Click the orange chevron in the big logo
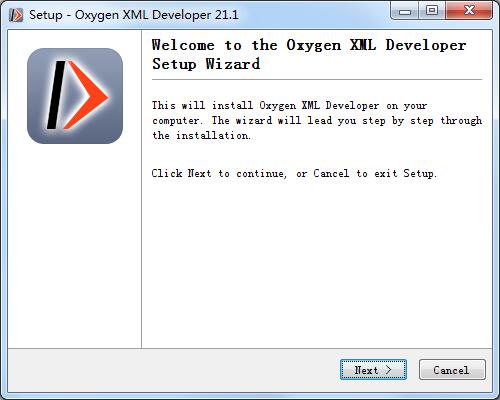 [88, 96]
